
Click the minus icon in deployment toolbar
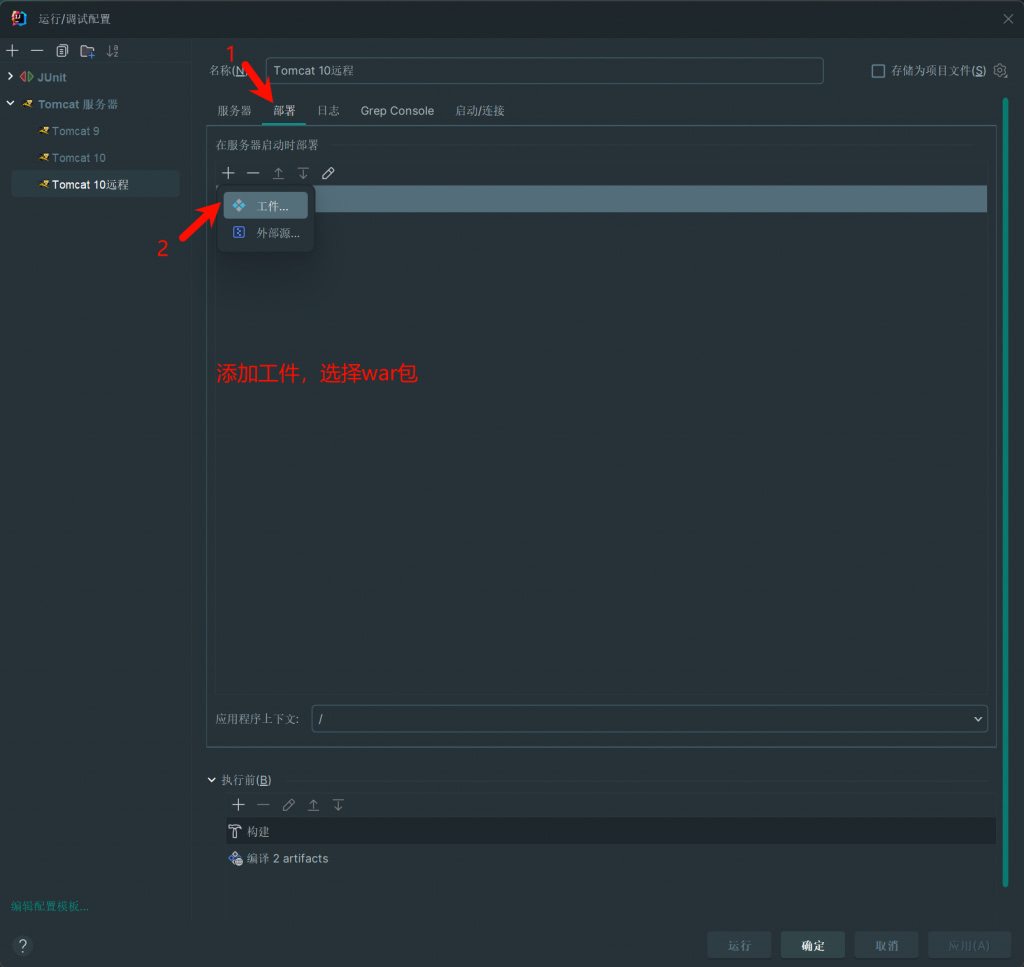point(253,173)
